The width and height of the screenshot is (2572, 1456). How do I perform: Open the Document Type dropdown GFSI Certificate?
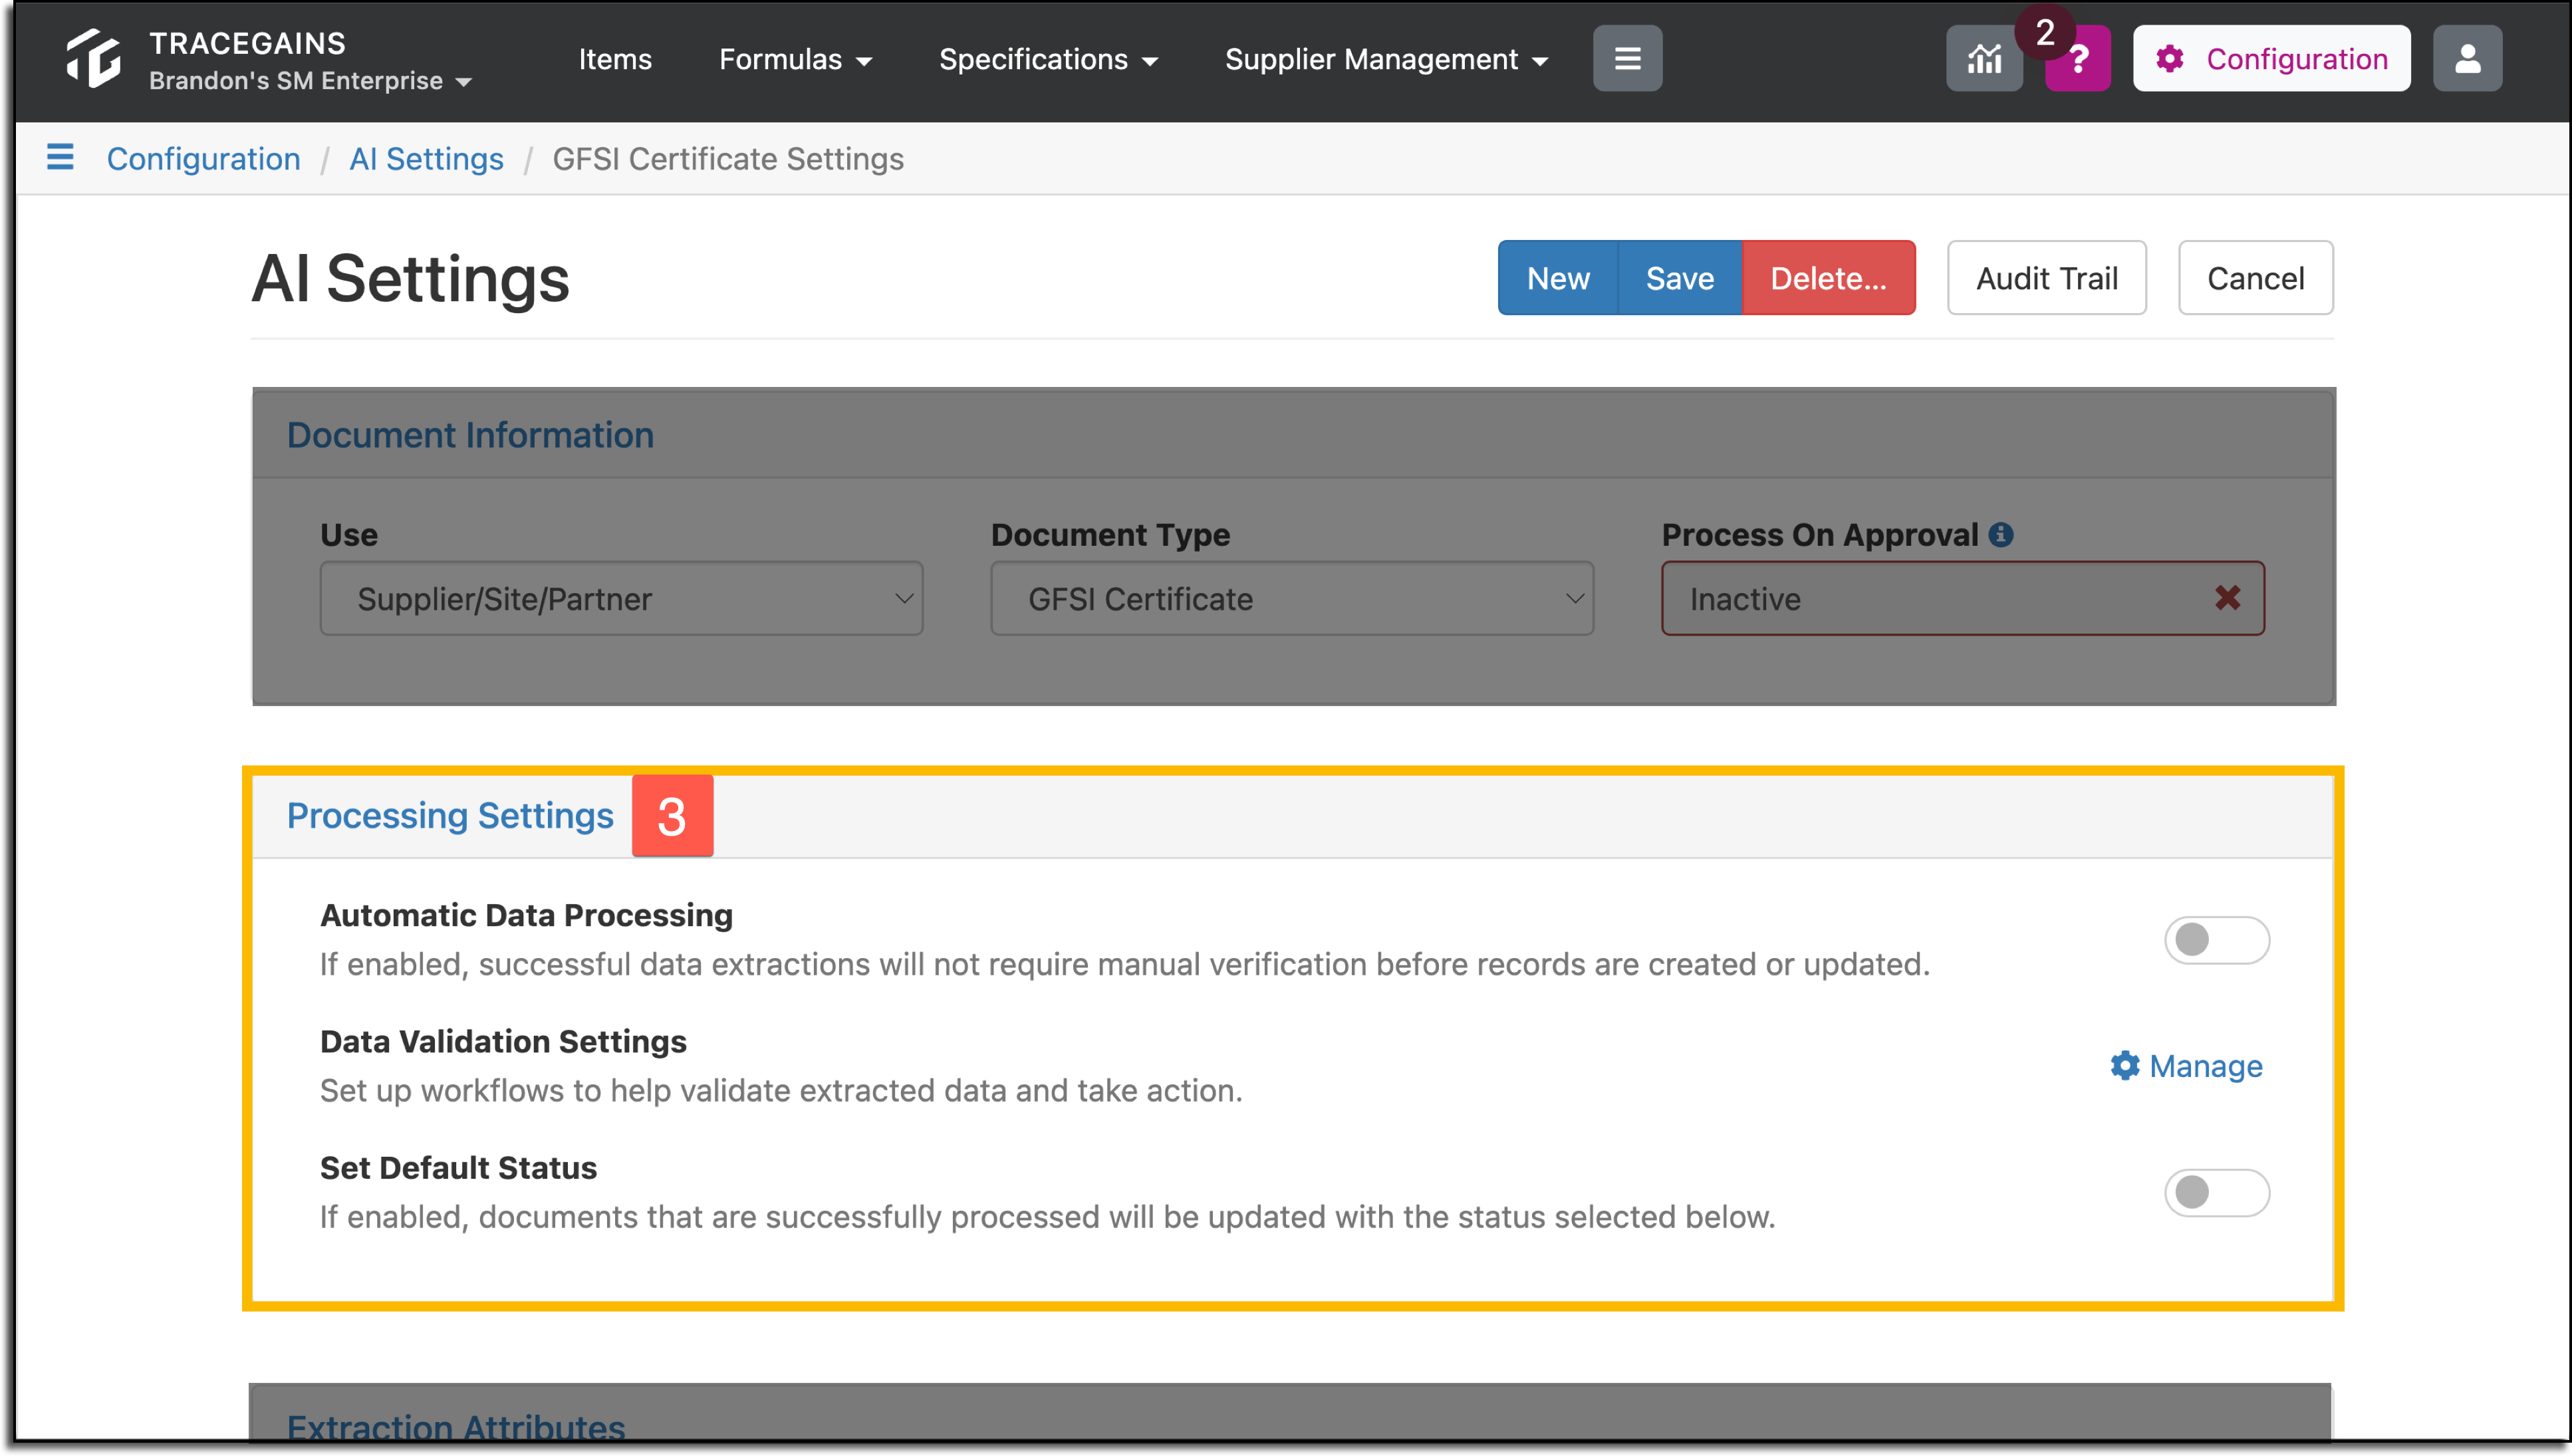tap(1292, 598)
